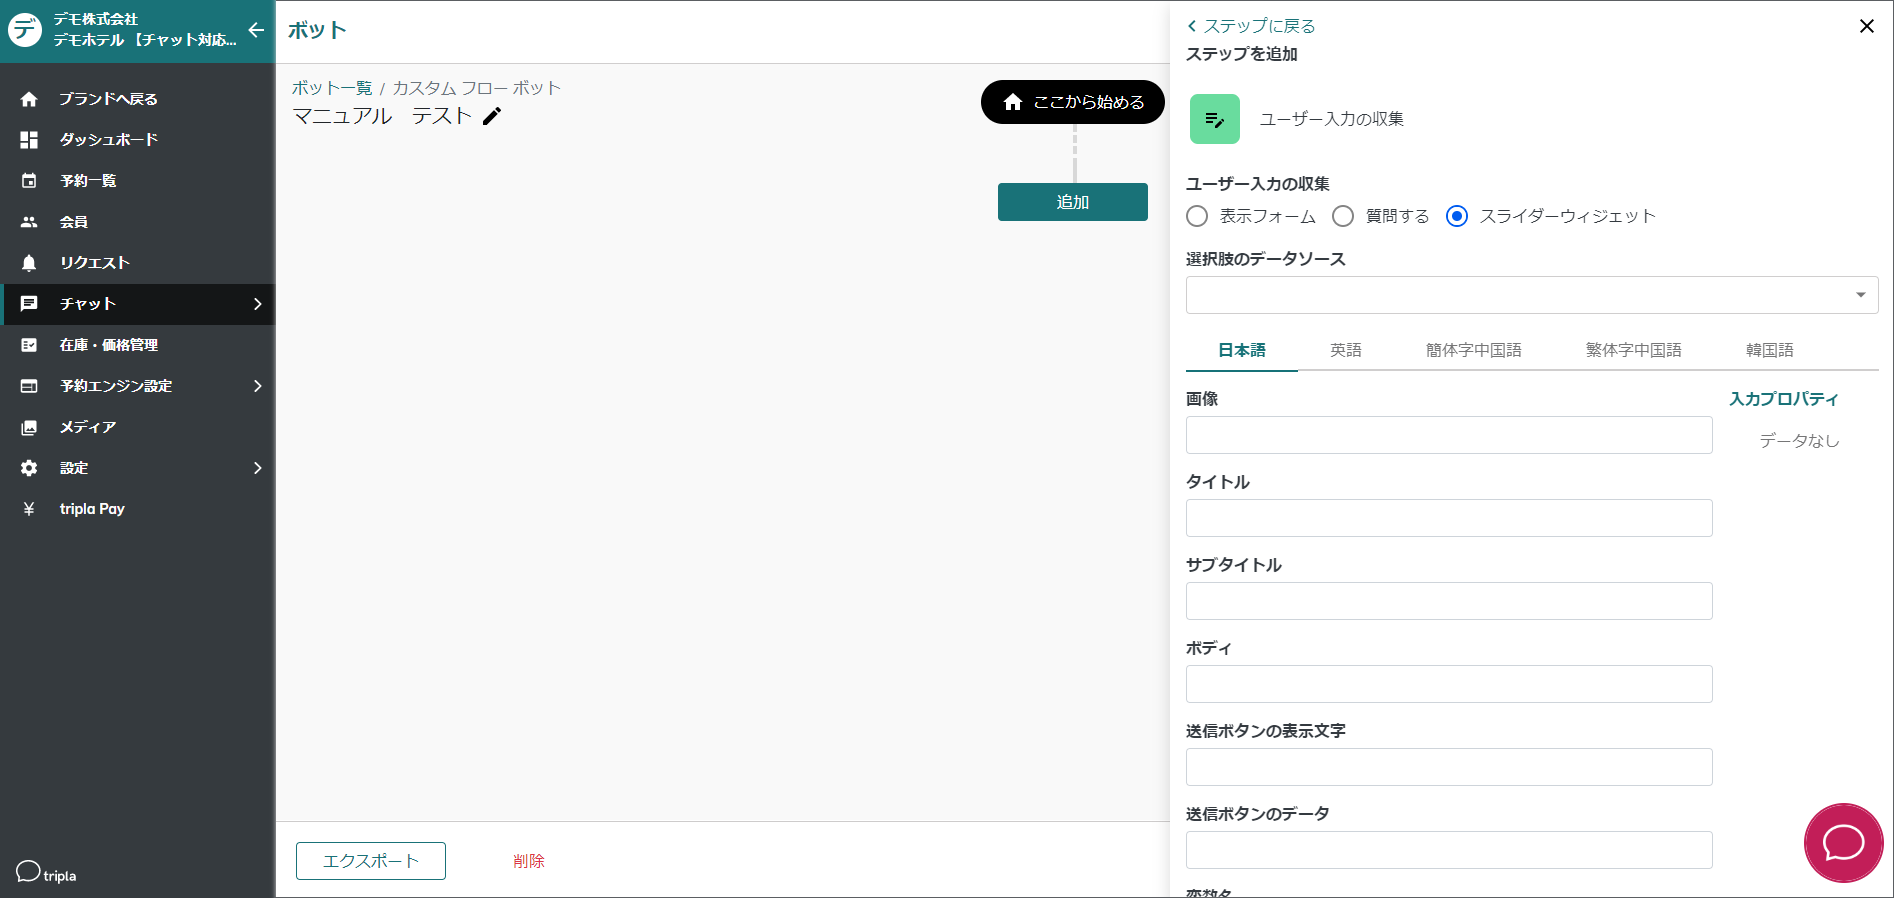
Task: Click the dashboard grid icon in sidebar
Action: pos(29,140)
